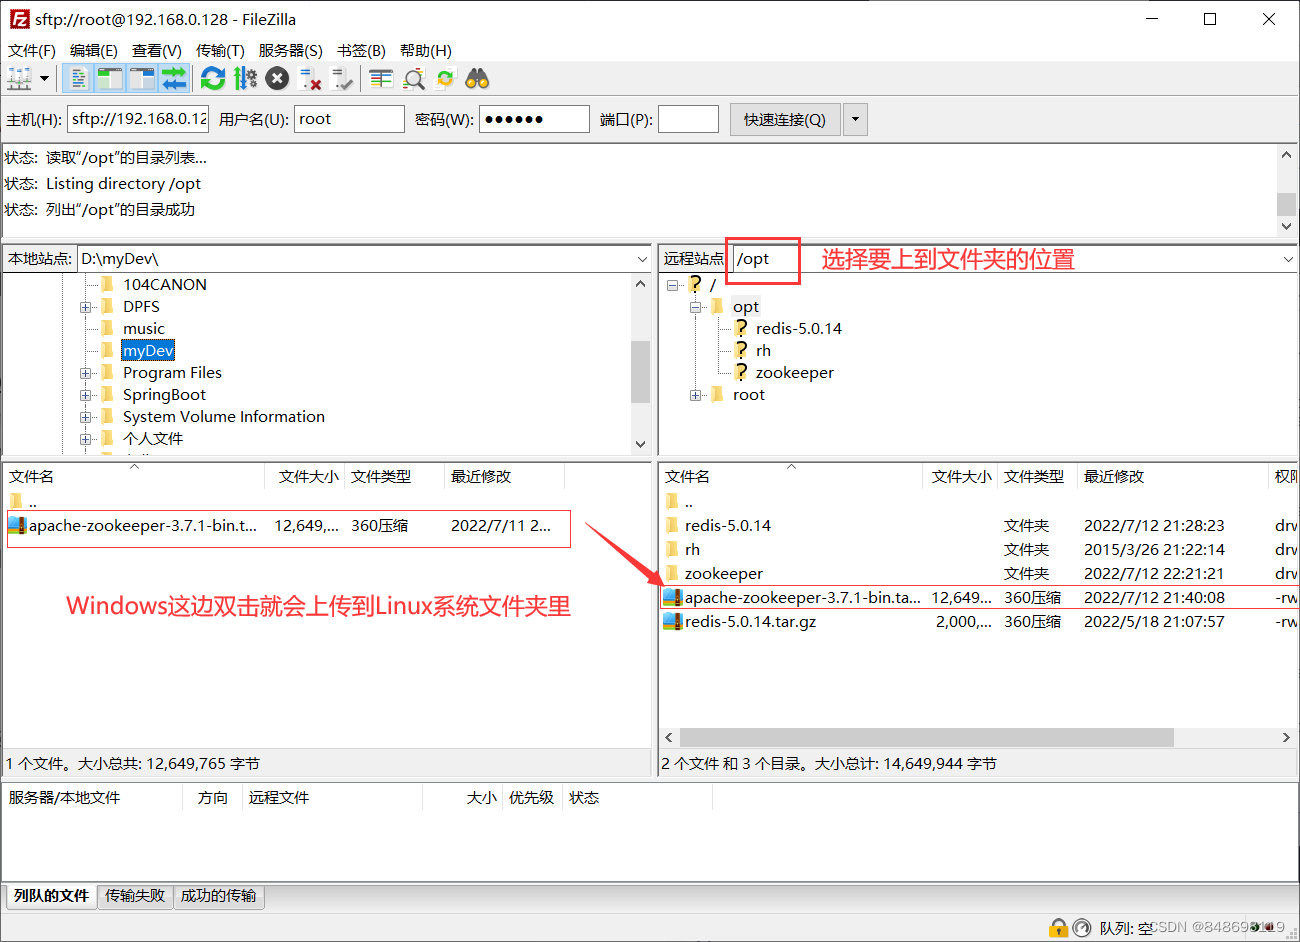The height and width of the screenshot is (942, 1300).
Task: Select rh folder in remote tree
Action: coord(763,350)
